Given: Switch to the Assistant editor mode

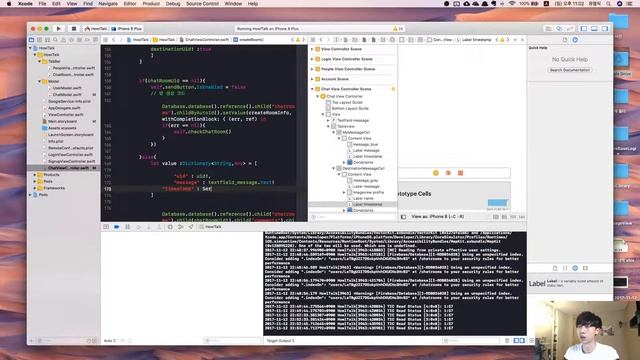Looking at the screenshot, I should pos(559,29).
